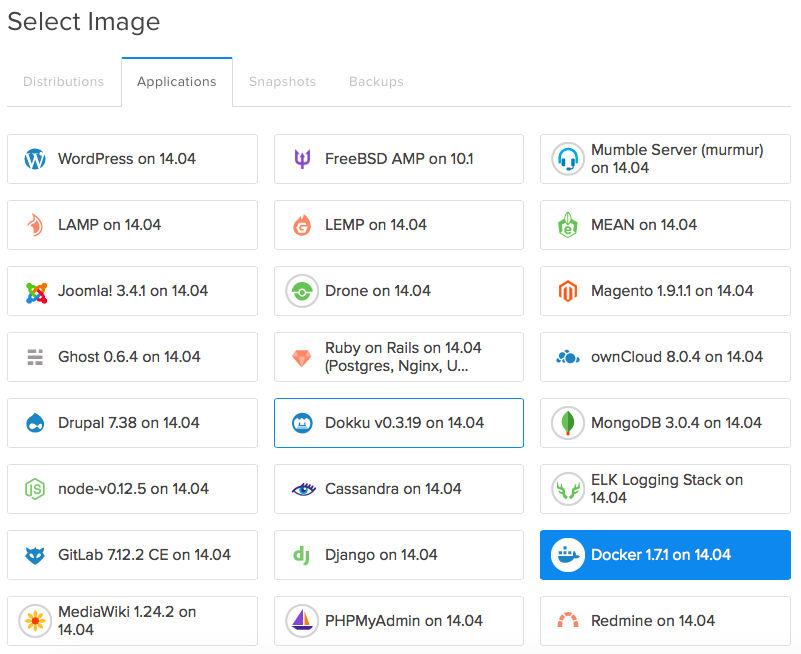This screenshot has width=801, height=654.
Task: Select Ruby on Rails on 14.04
Action: [x=399, y=357]
